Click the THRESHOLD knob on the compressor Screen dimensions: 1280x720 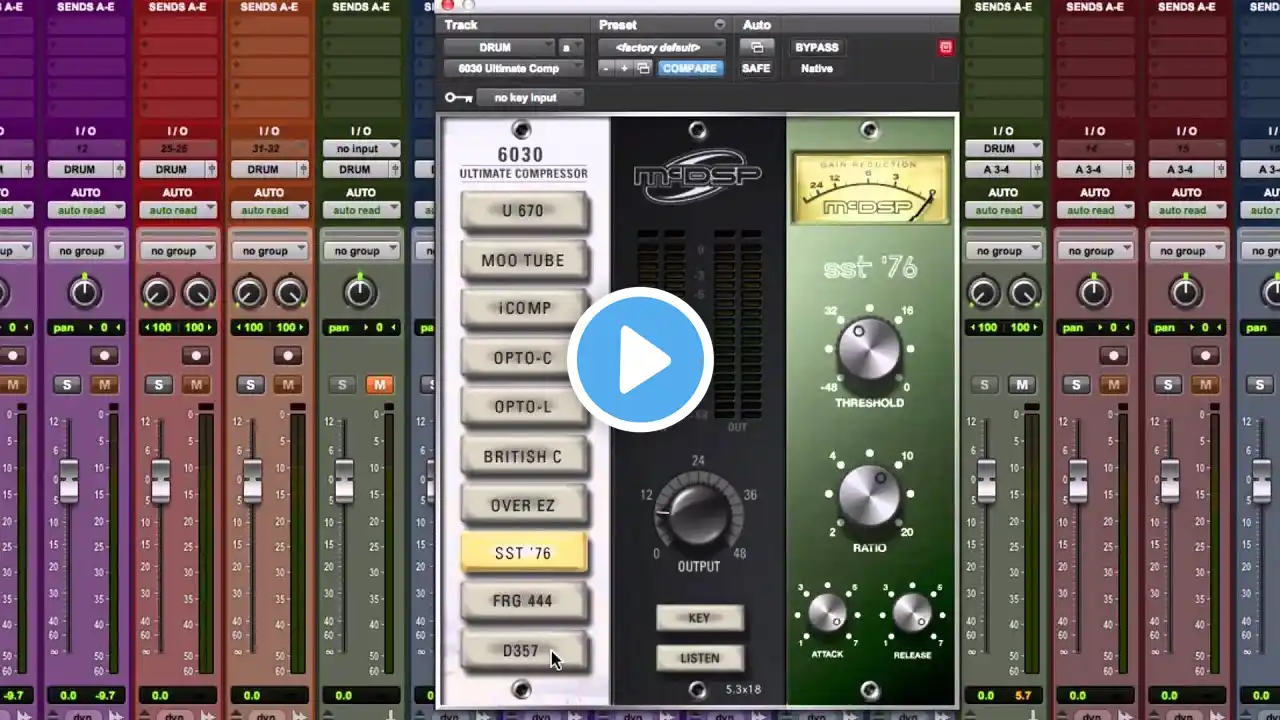tap(869, 350)
